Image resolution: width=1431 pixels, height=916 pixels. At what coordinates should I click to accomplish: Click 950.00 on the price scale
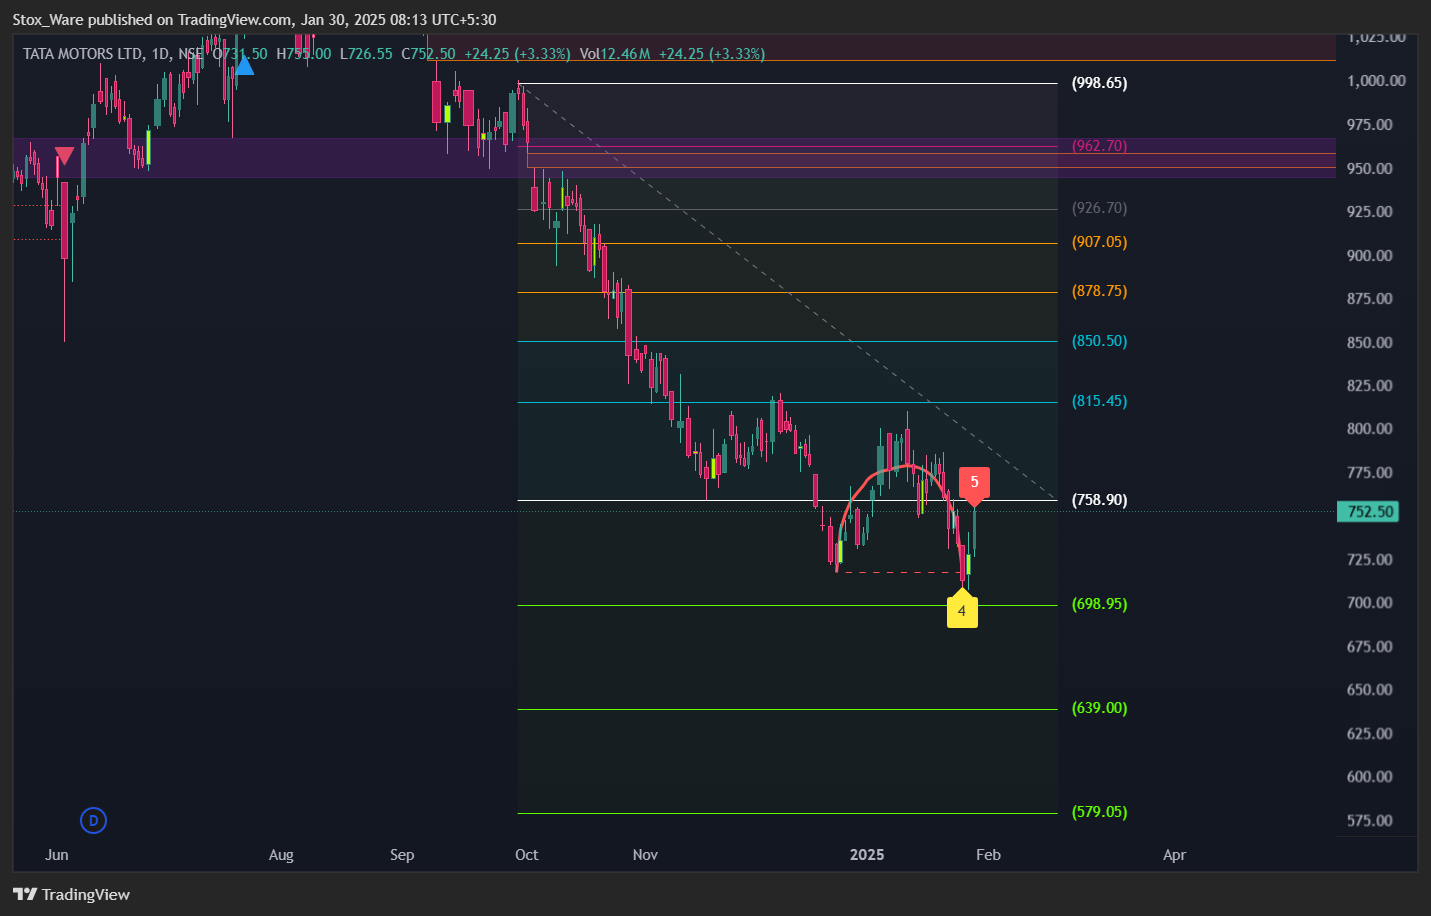point(1369,169)
